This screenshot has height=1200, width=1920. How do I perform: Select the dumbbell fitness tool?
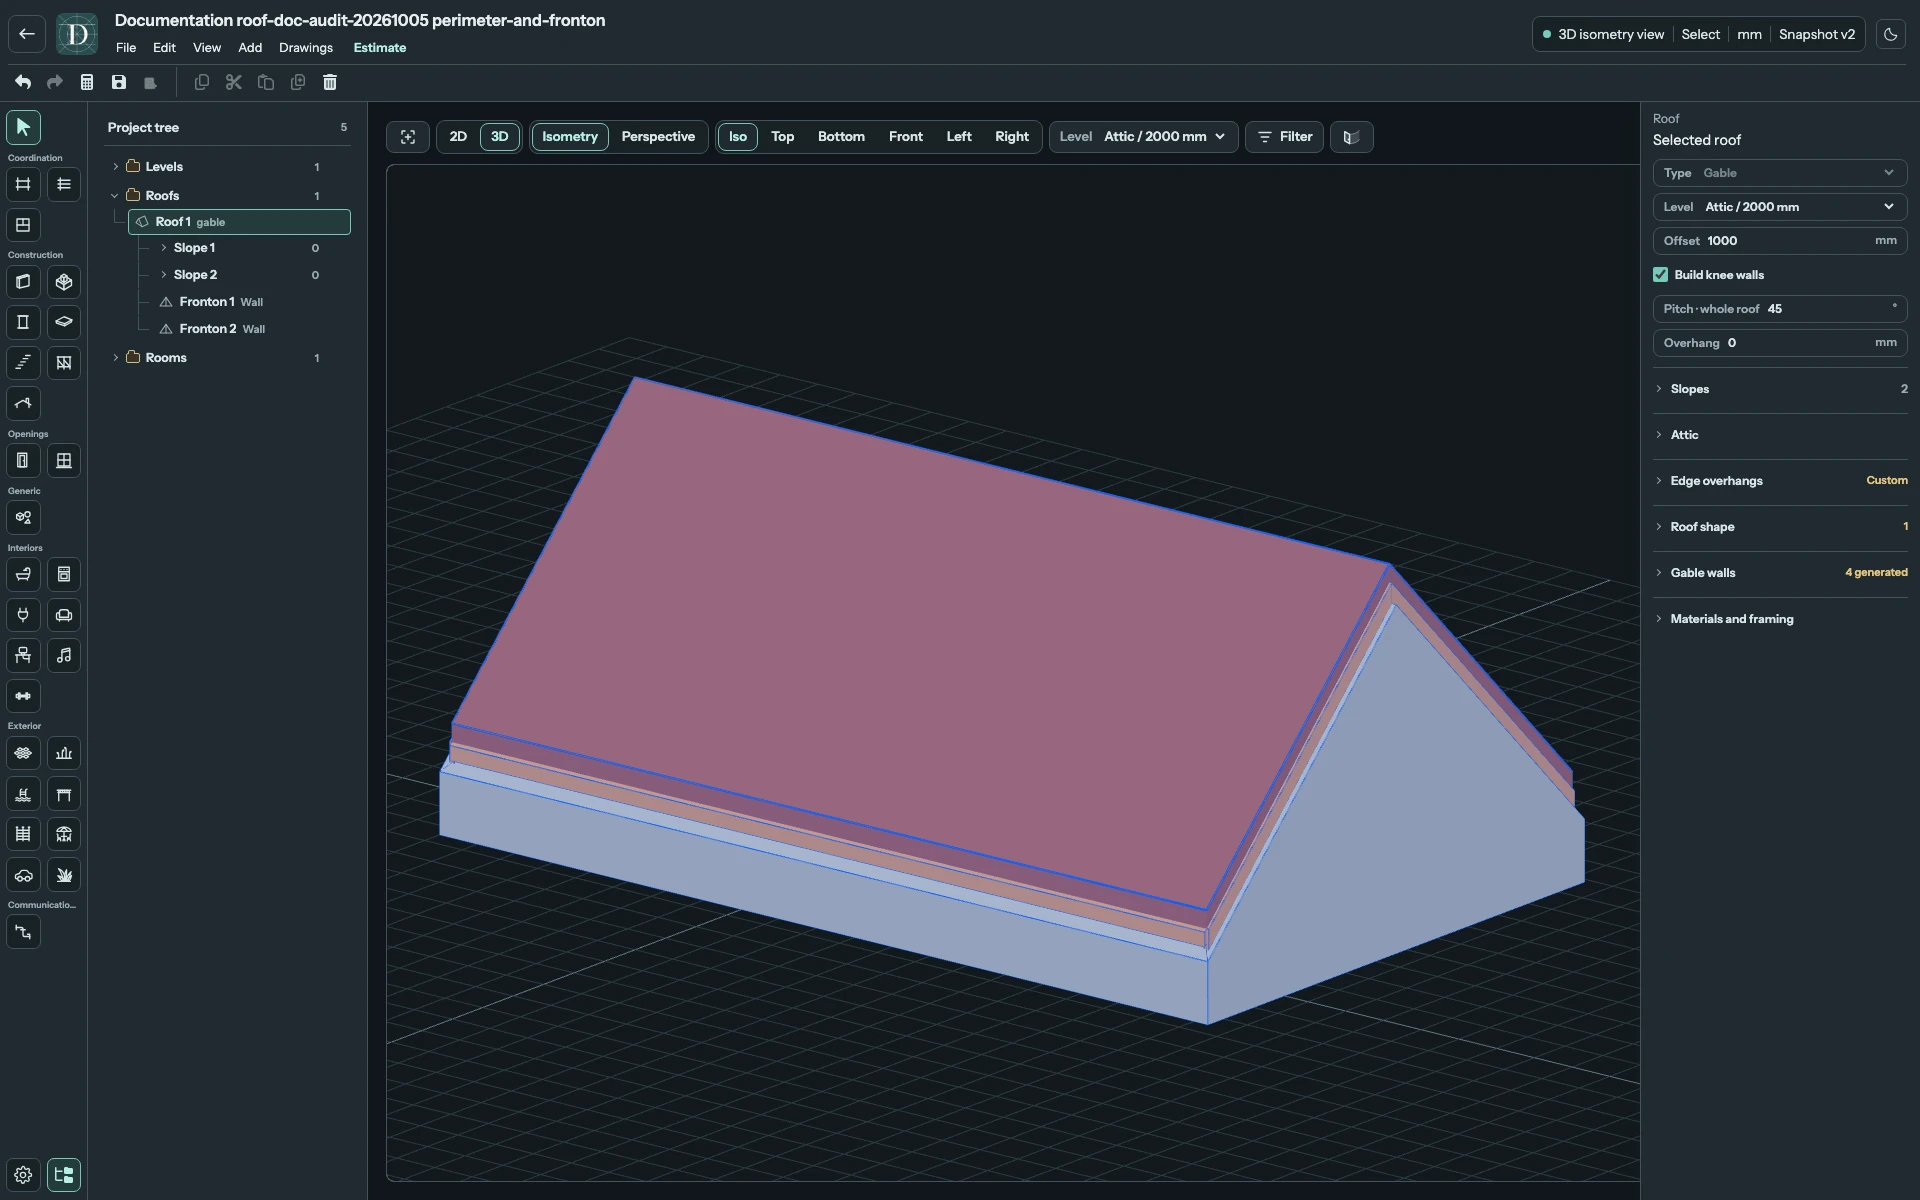[23, 695]
